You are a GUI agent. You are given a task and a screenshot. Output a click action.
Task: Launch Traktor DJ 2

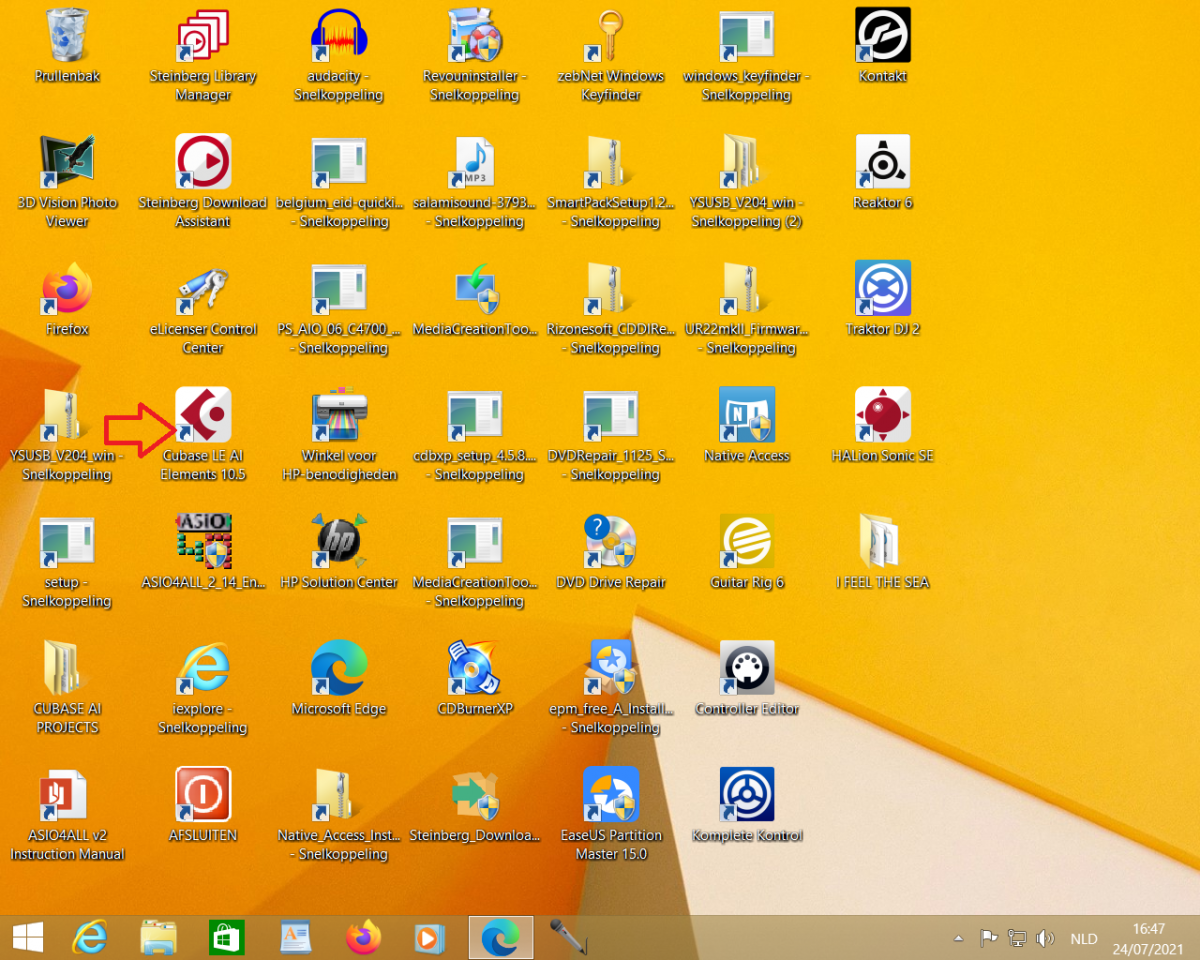(883, 288)
